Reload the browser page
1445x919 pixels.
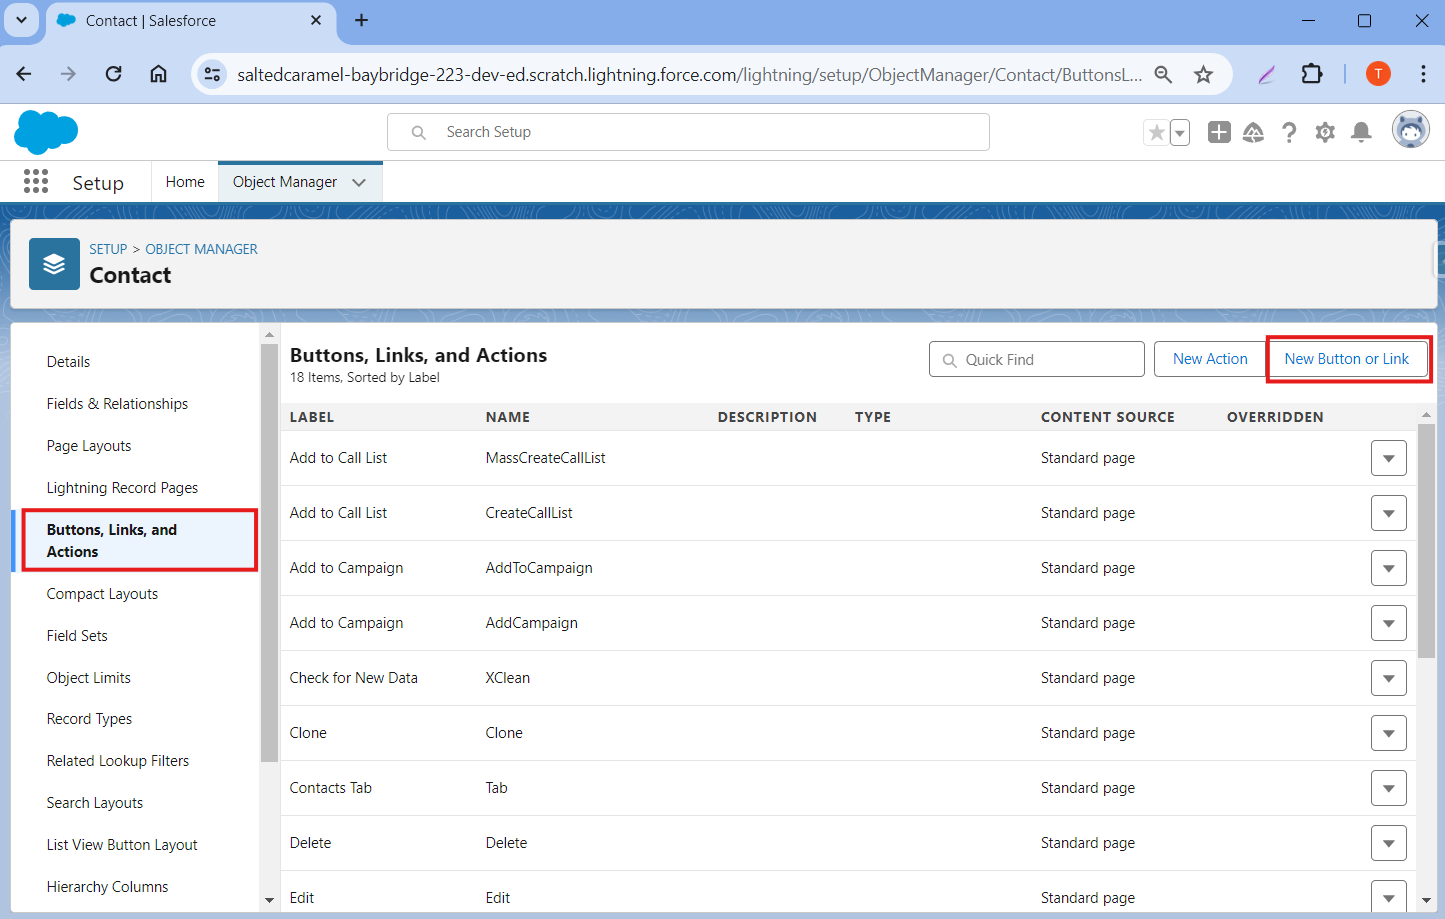[113, 74]
